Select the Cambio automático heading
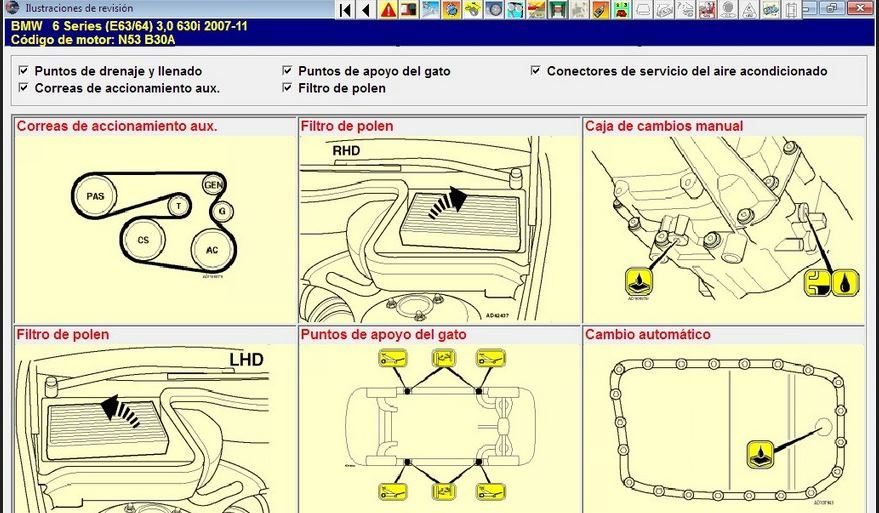 pyautogui.click(x=647, y=335)
